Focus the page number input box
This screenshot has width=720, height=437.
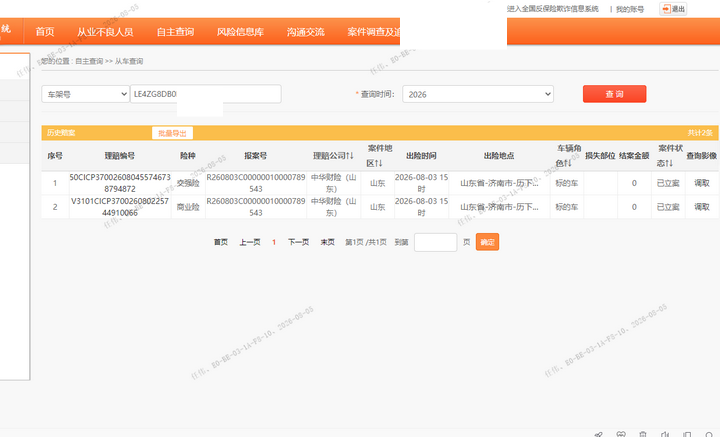click(x=435, y=242)
